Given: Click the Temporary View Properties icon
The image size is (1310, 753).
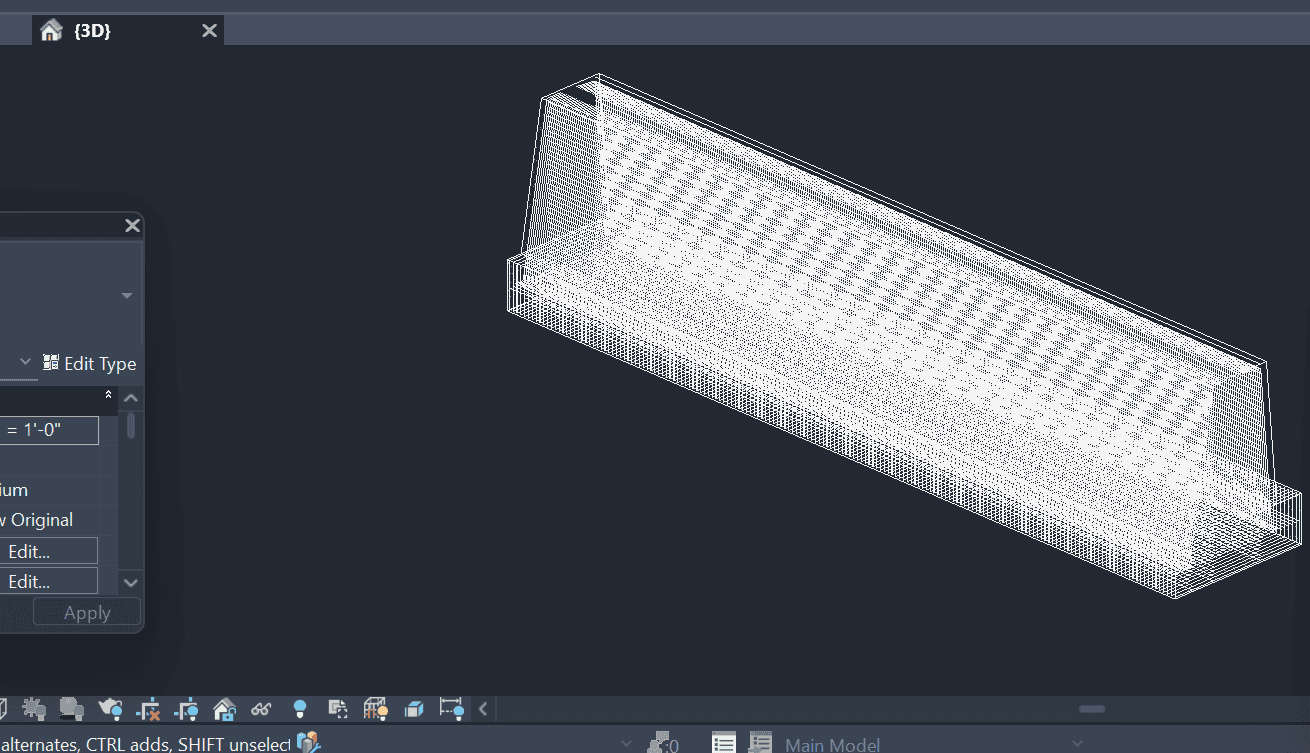Looking at the screenshot, I should click(337, 709).
